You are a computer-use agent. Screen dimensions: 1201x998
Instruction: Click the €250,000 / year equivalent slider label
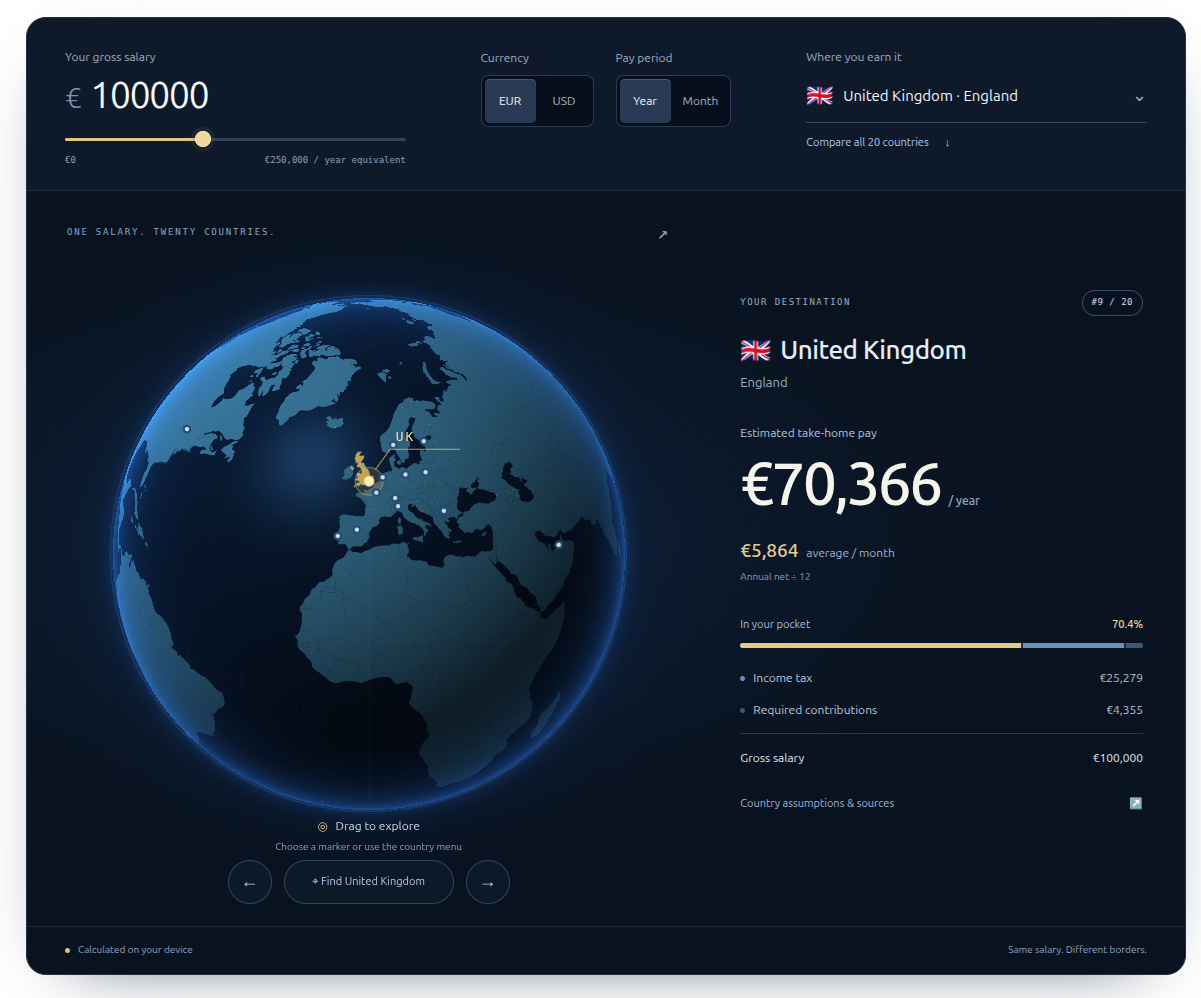point(335,160)
